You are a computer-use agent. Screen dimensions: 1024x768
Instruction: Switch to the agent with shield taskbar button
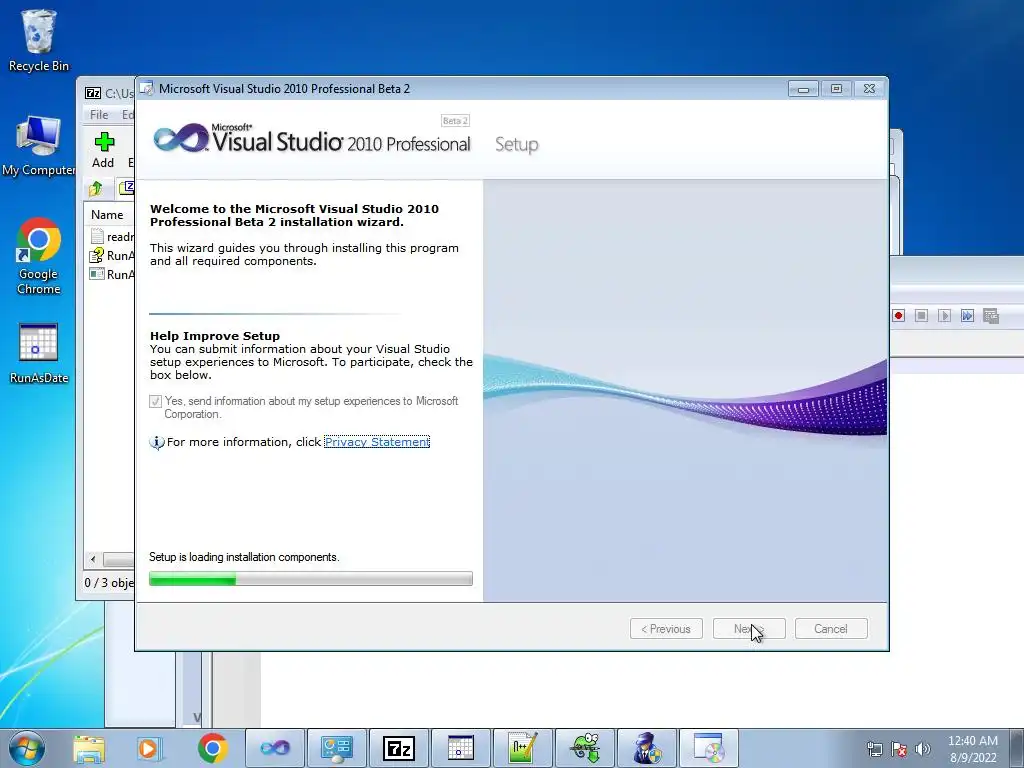click(647, 748)
